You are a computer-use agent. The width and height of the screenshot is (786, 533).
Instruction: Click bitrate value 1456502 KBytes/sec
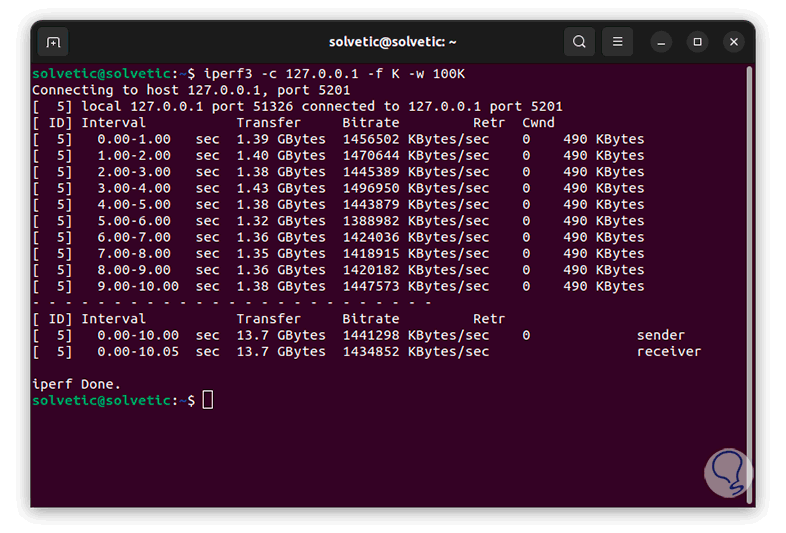[x=416, y=139]
